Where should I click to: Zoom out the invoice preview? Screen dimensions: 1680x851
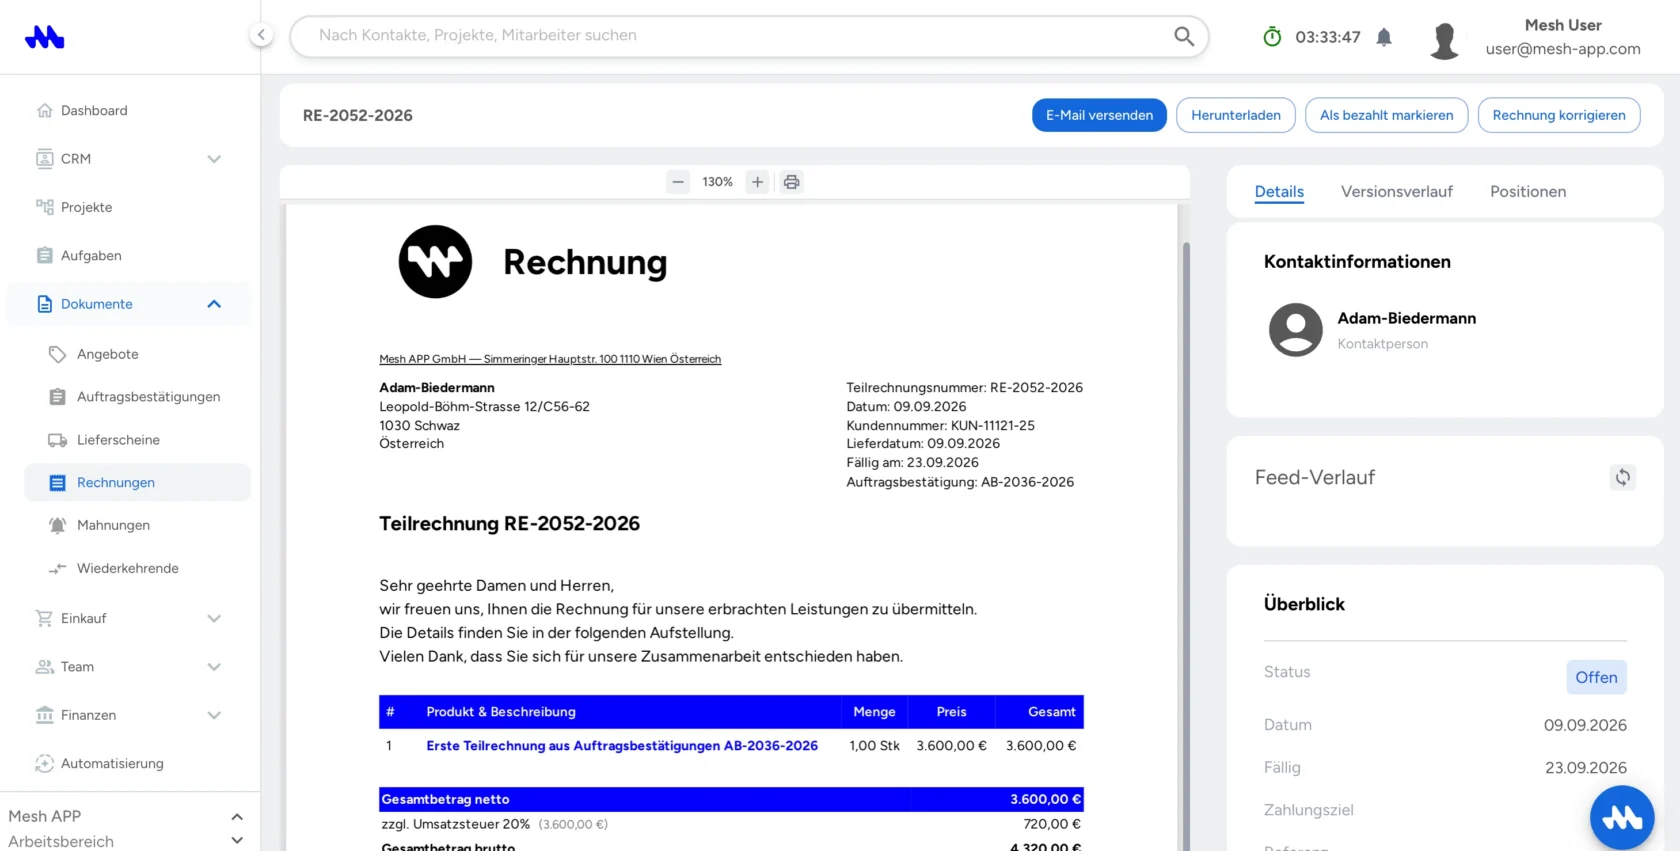(x=678, y=182)
